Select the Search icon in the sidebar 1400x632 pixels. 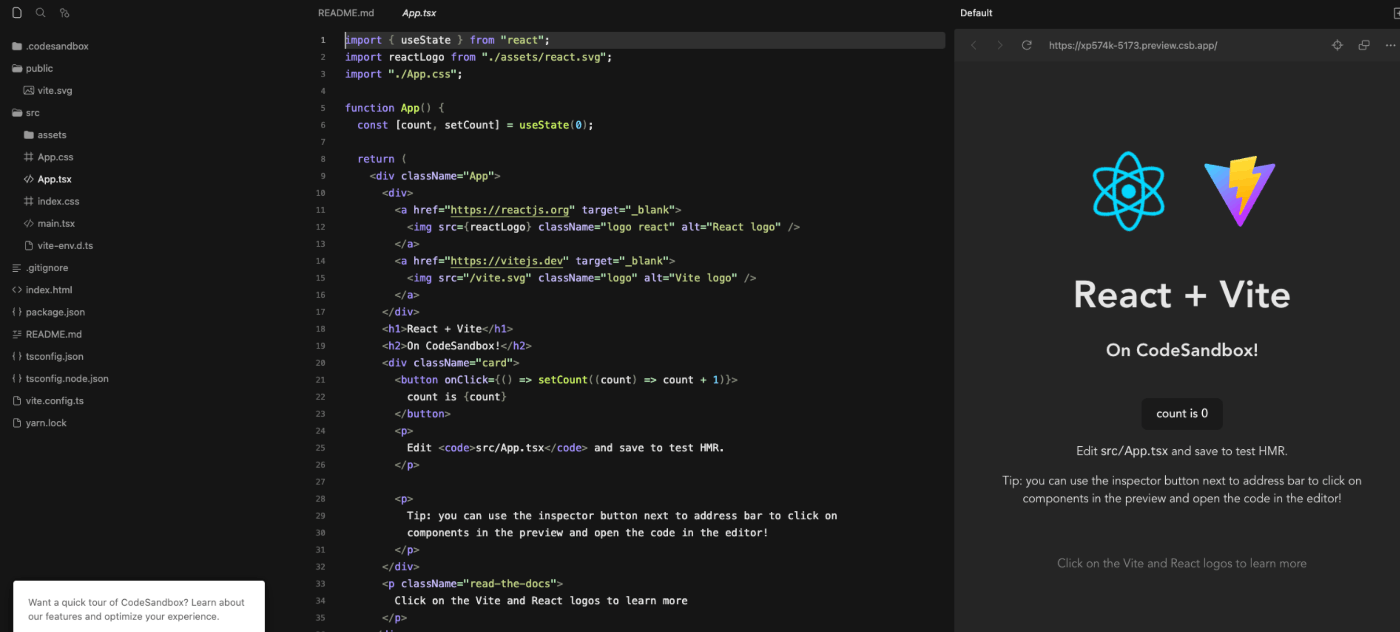point(39,13)
